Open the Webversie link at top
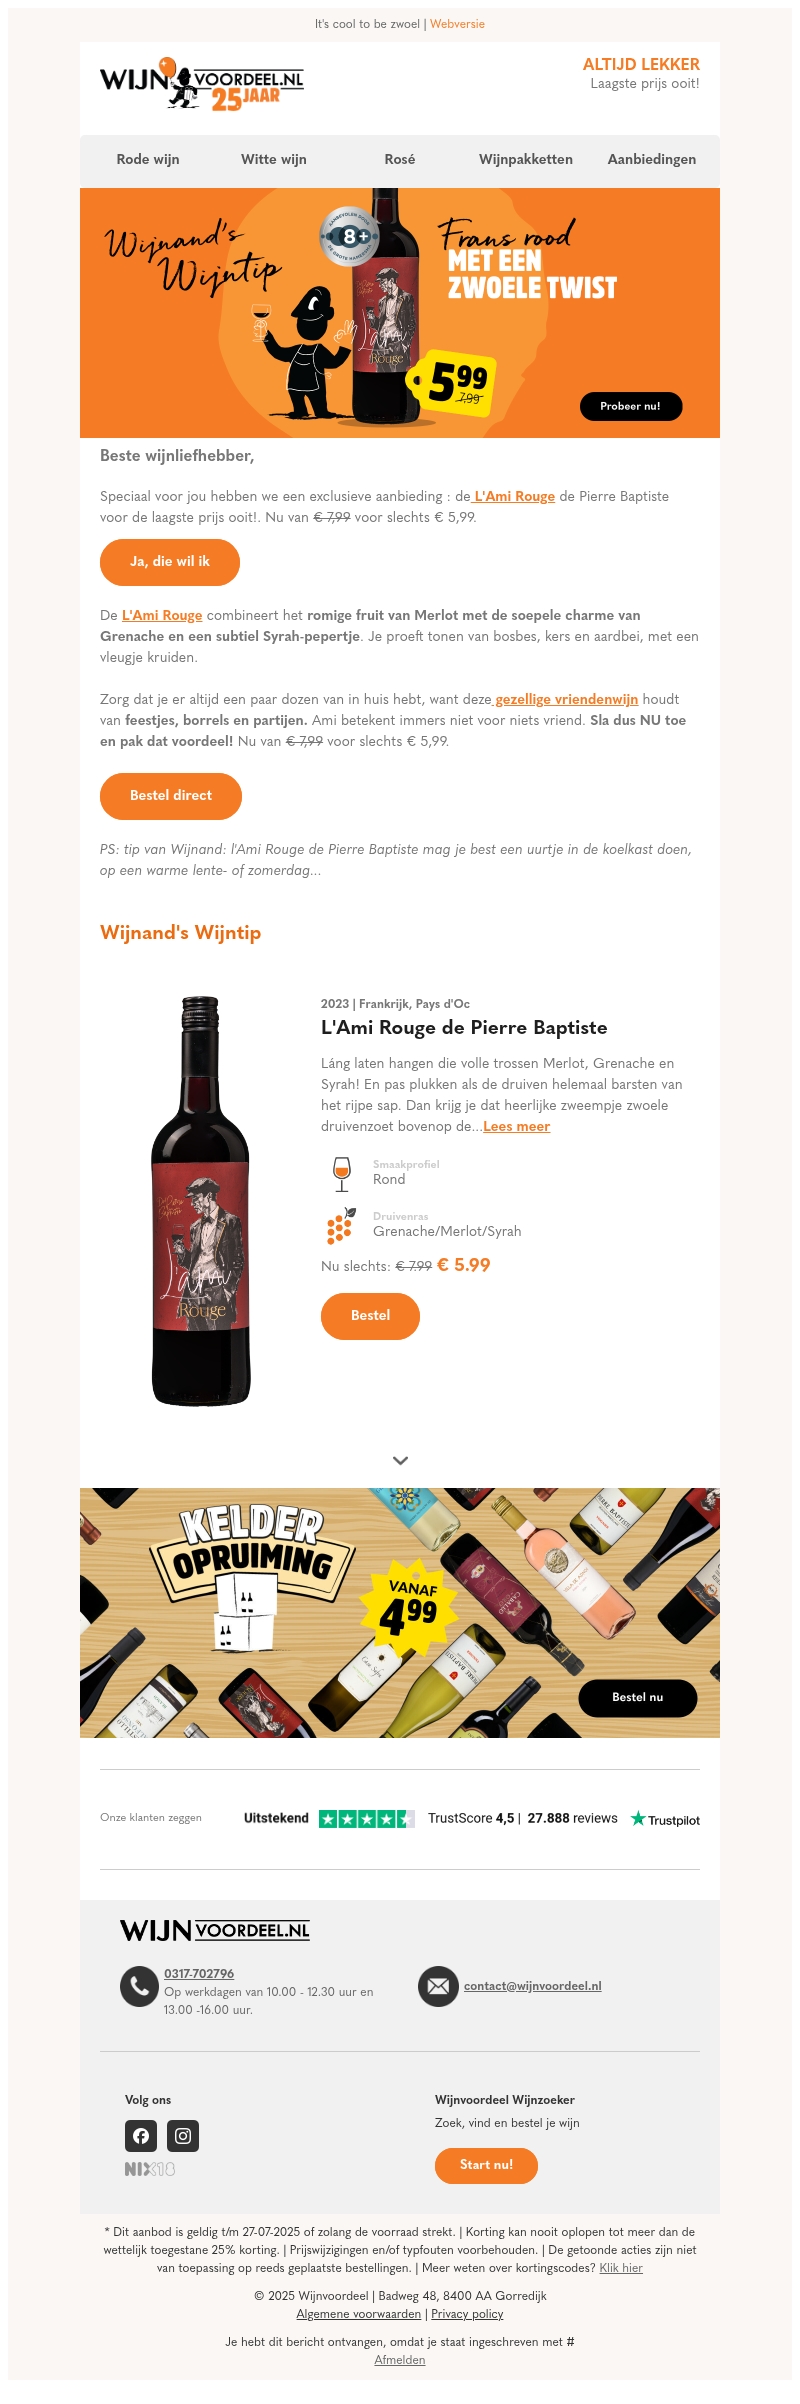The height and width of the screenshot is (2404, 800). pos(457,24)
